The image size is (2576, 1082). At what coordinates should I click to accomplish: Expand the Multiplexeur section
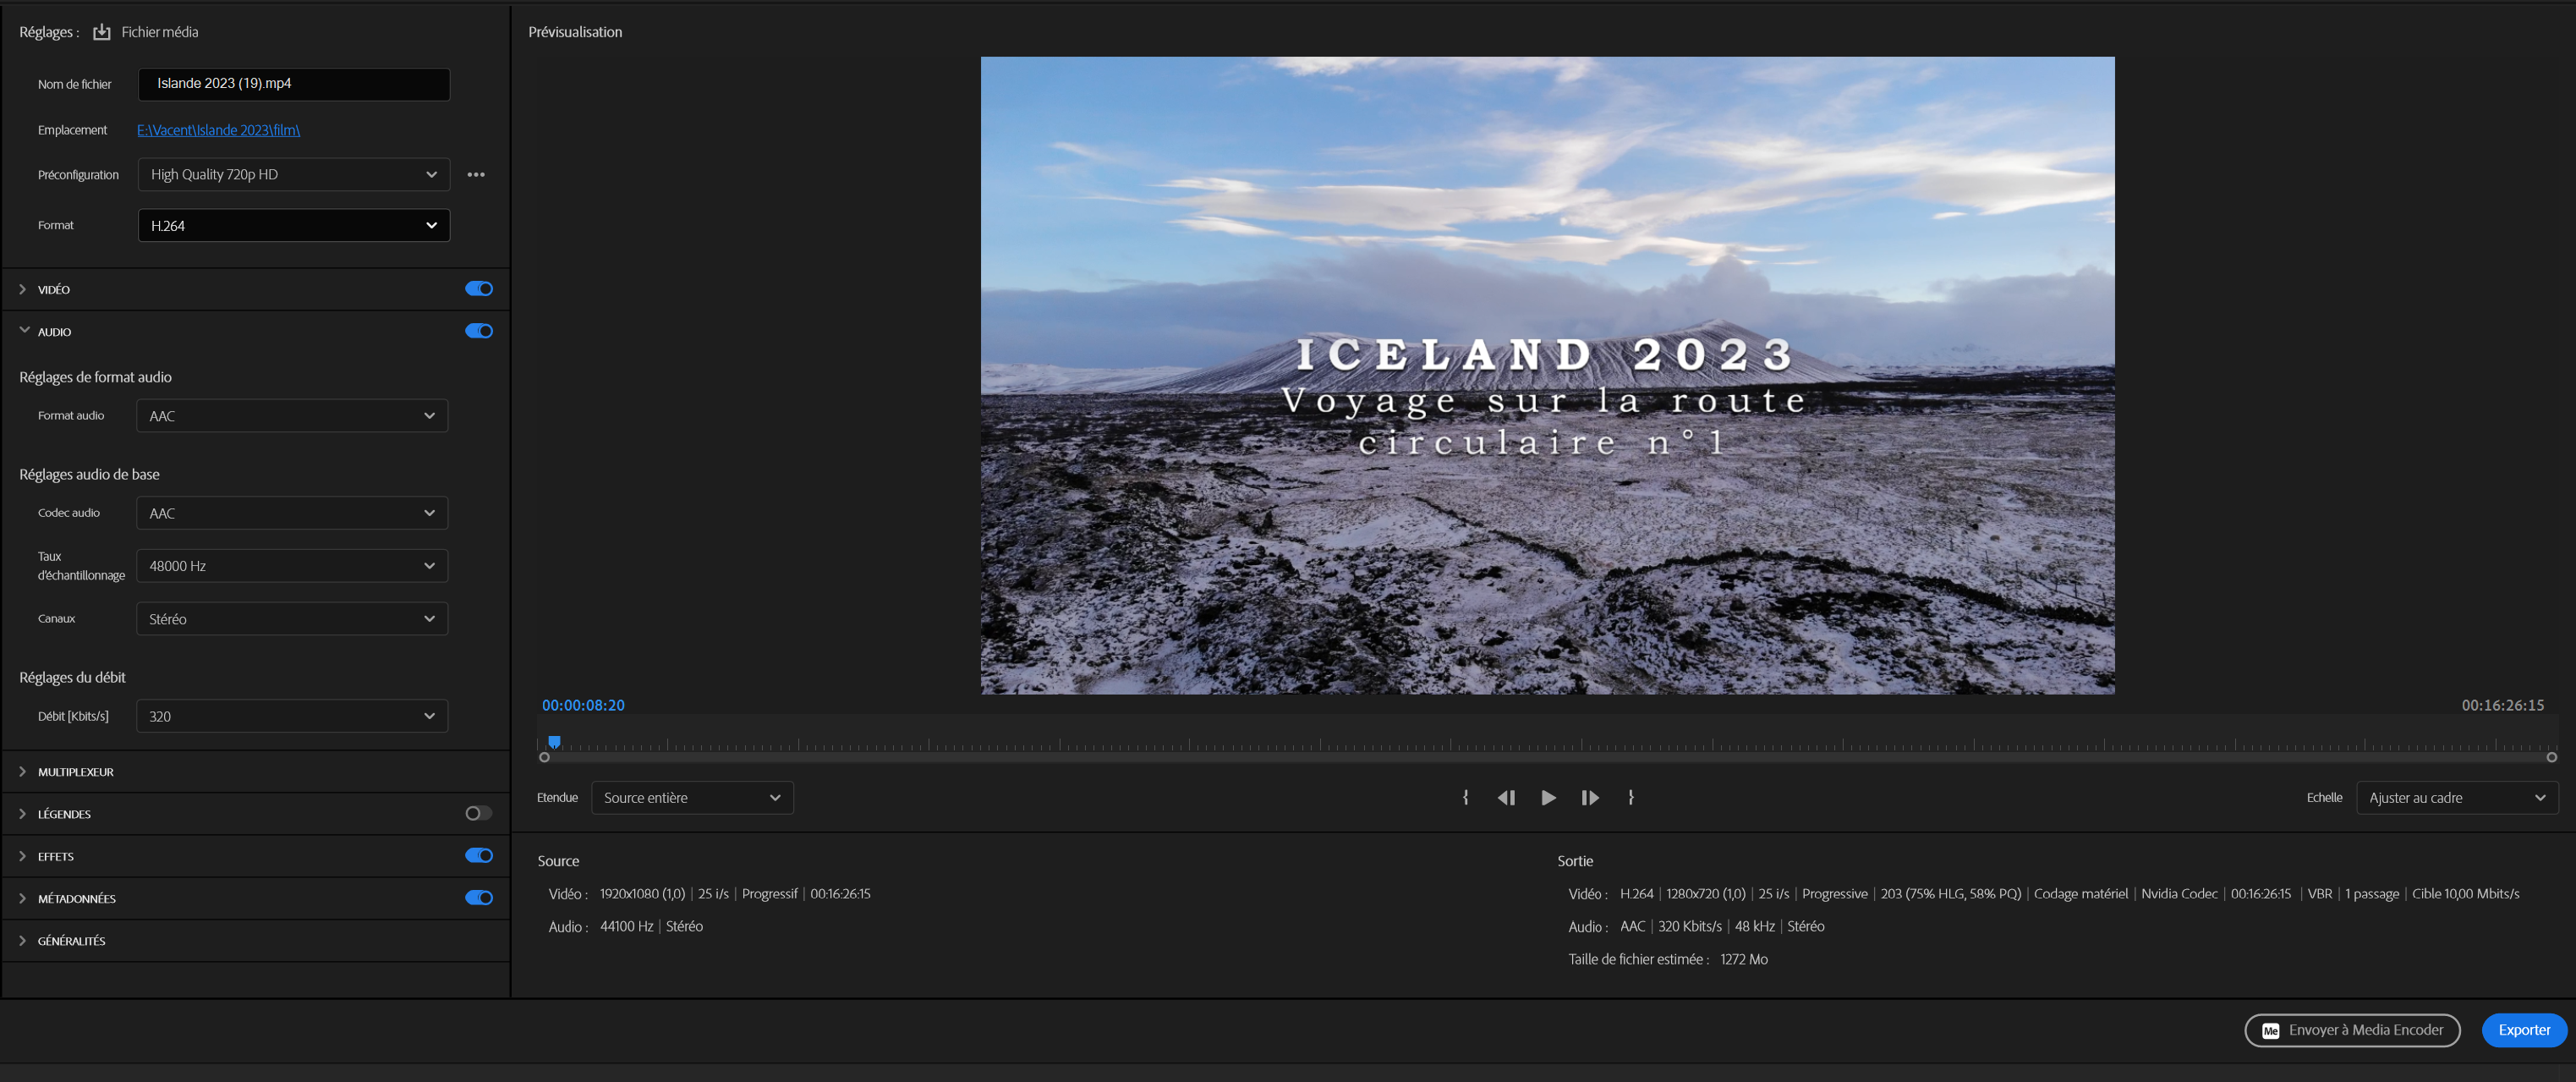[x=75, y=771]
